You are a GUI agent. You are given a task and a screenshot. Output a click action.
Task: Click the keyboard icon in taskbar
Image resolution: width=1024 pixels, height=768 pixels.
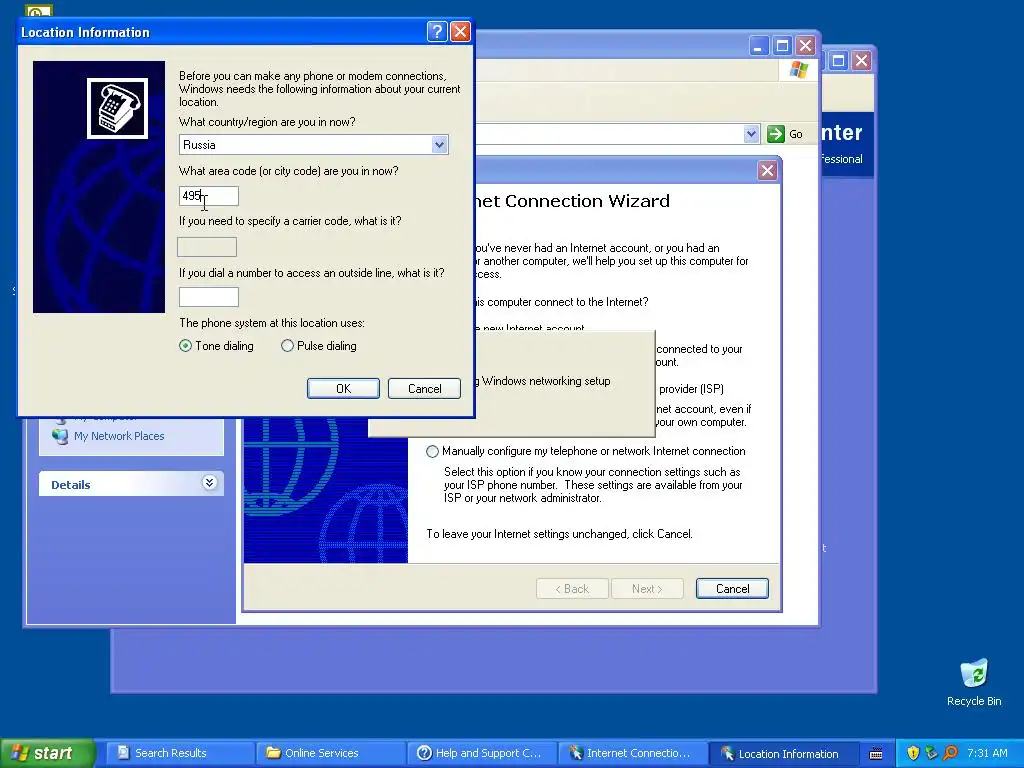[x=876, y=754]
